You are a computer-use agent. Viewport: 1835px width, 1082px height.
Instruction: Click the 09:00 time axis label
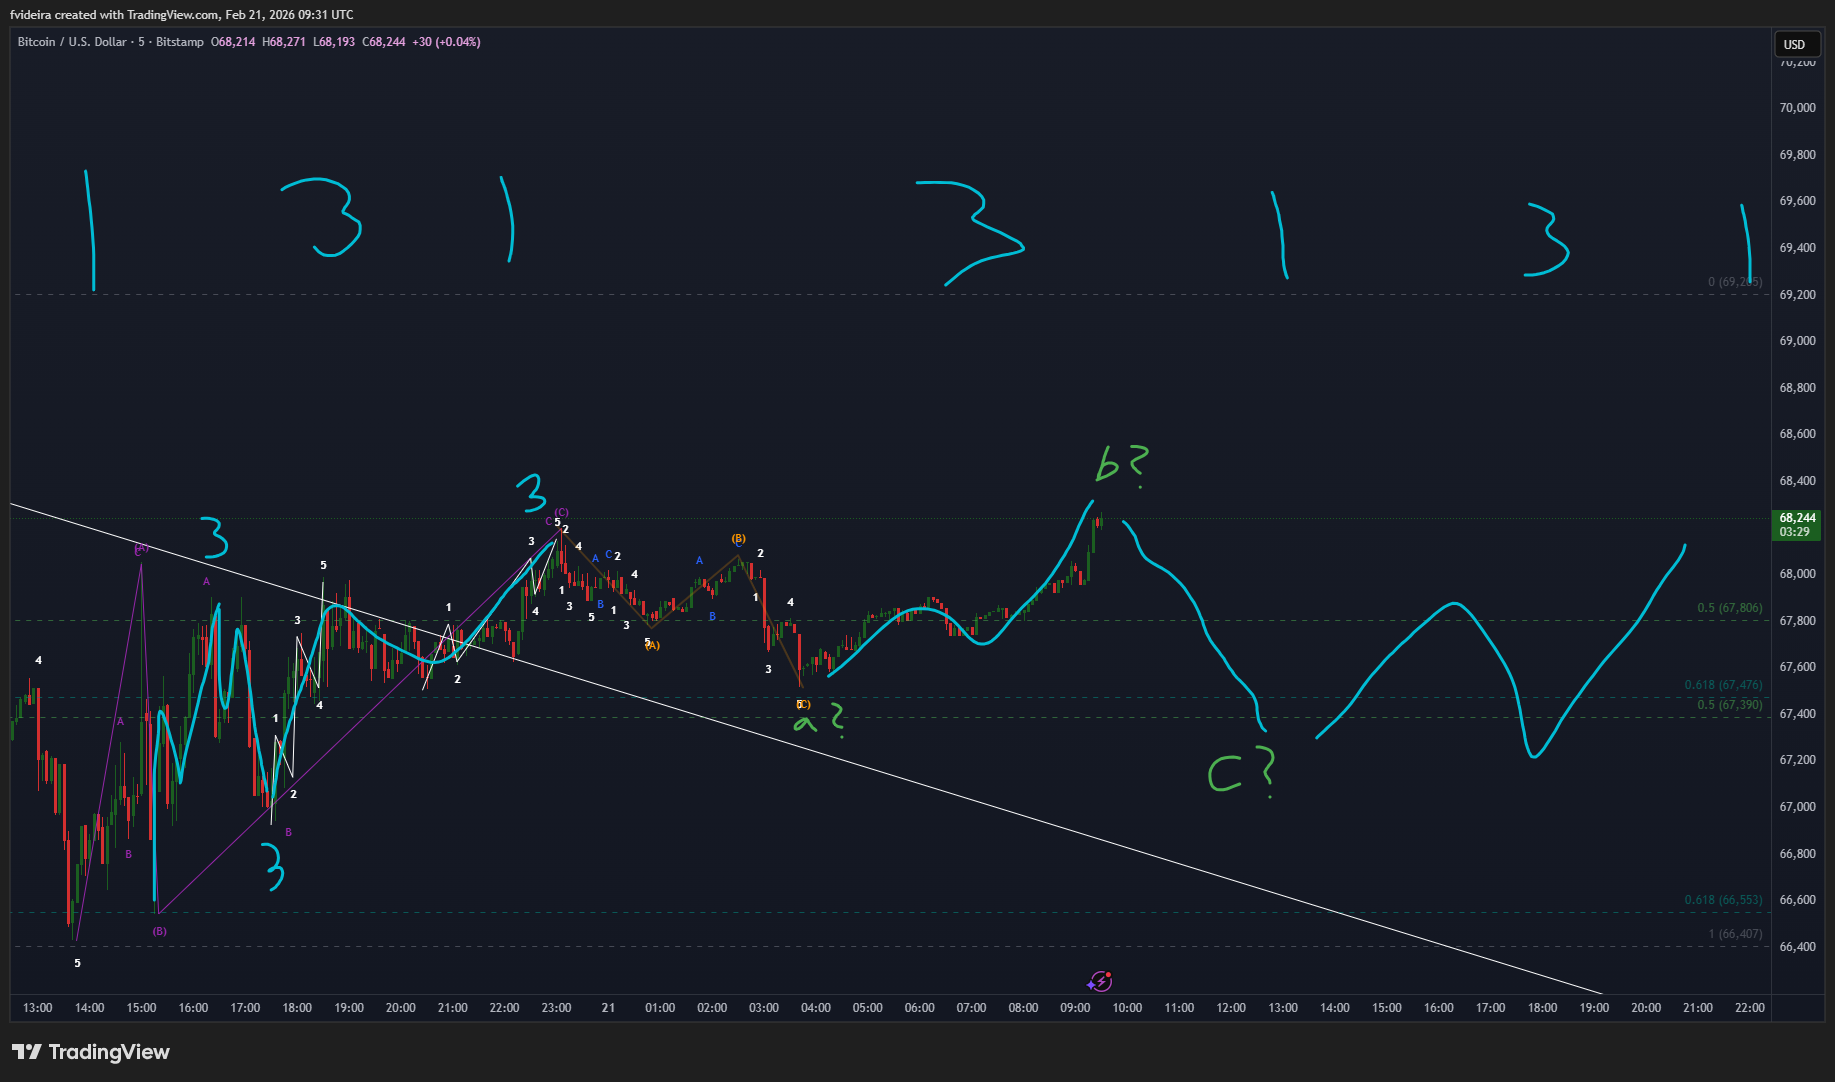click(1075, 1008)
